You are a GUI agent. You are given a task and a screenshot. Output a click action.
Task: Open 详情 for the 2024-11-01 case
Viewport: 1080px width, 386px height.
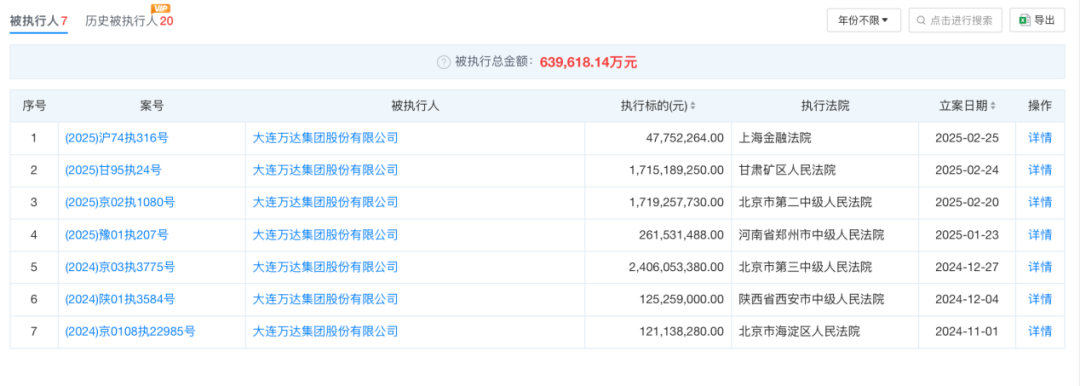click(x=1040, y=332)
